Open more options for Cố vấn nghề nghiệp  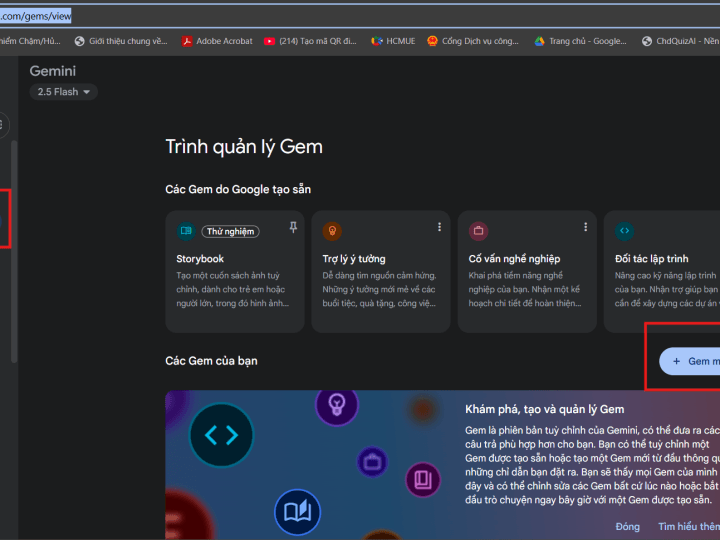pyautogui.click(x=585, y=227)
